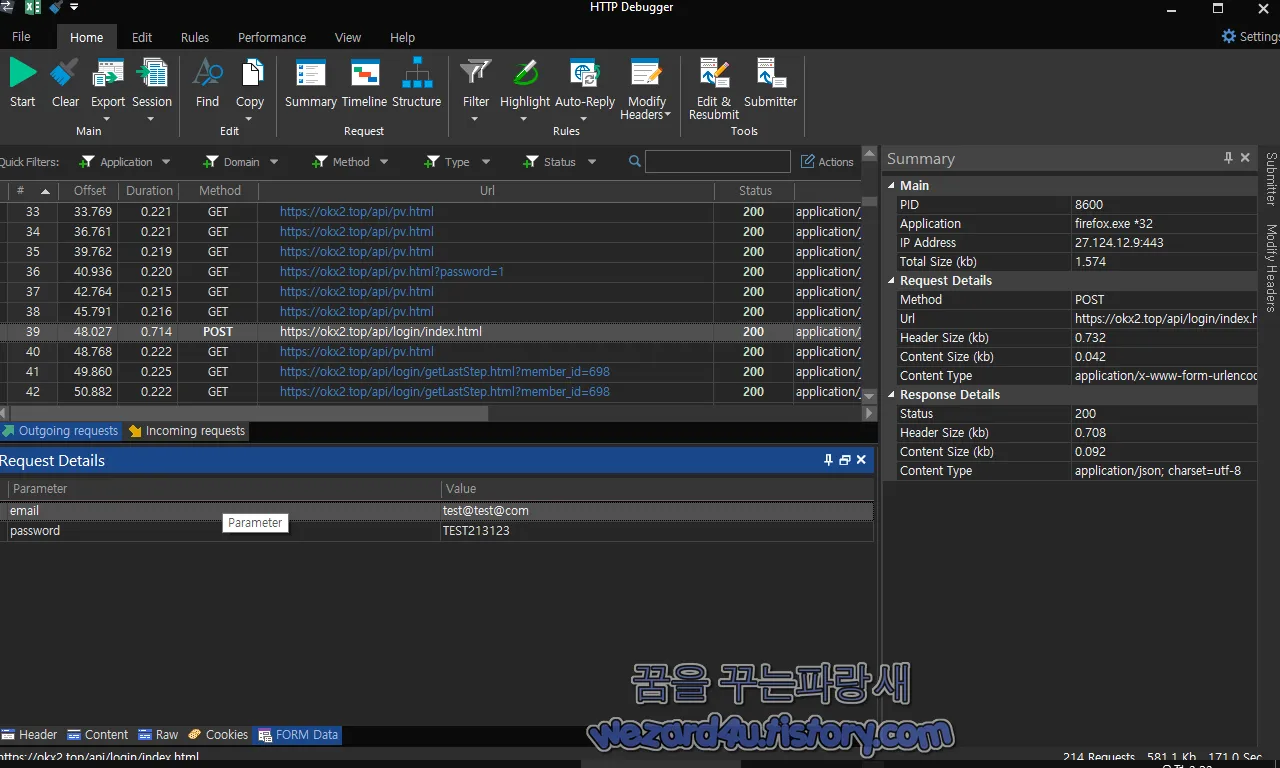Open the Auto-Reply rules tool
Image resolution: width=1280 pixels, height=768 pixels.
coord(585,90)
